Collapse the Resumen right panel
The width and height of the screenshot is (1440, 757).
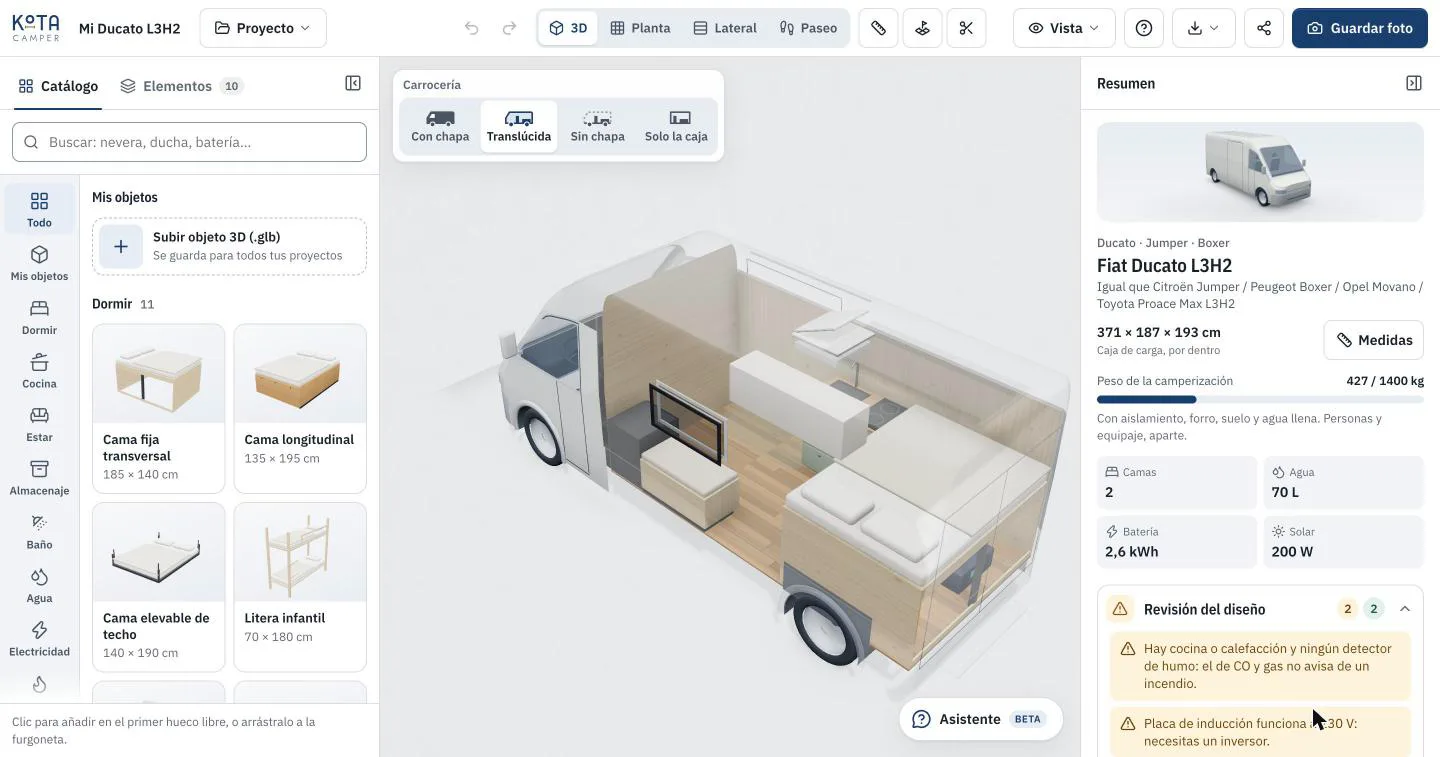coord(1414,84)
